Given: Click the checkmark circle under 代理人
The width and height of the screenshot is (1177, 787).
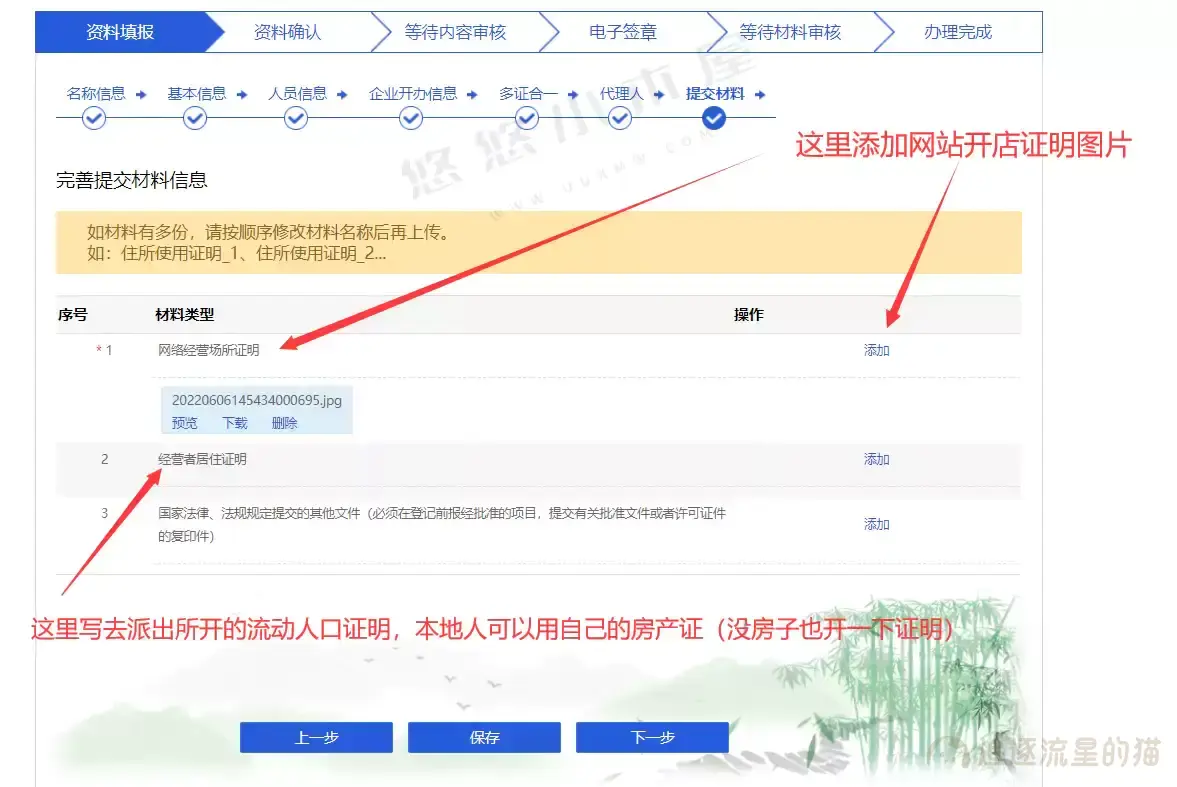Looking at the screenshot, I should click(x=620, y=119).
